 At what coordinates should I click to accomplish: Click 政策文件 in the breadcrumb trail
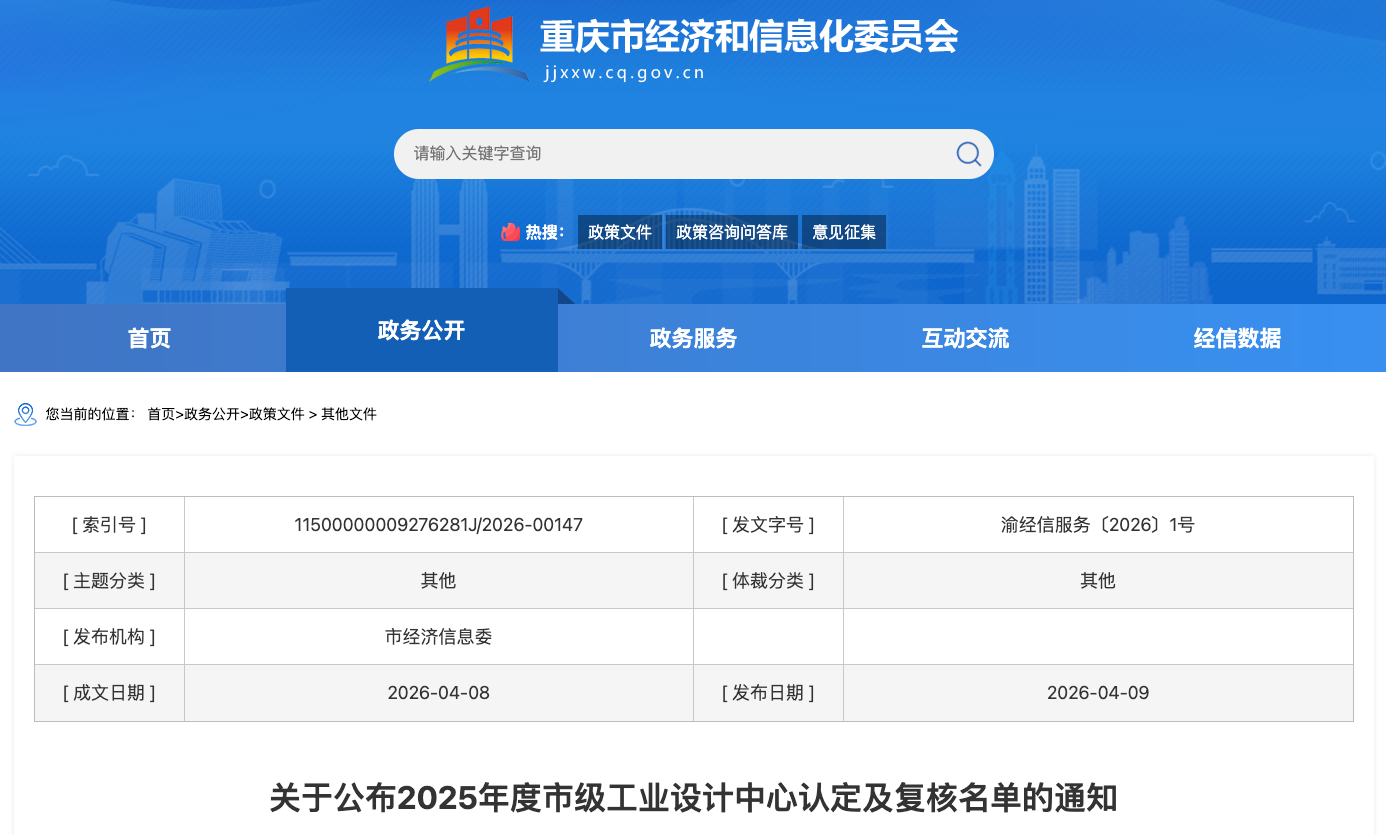[x=276, y=414]
